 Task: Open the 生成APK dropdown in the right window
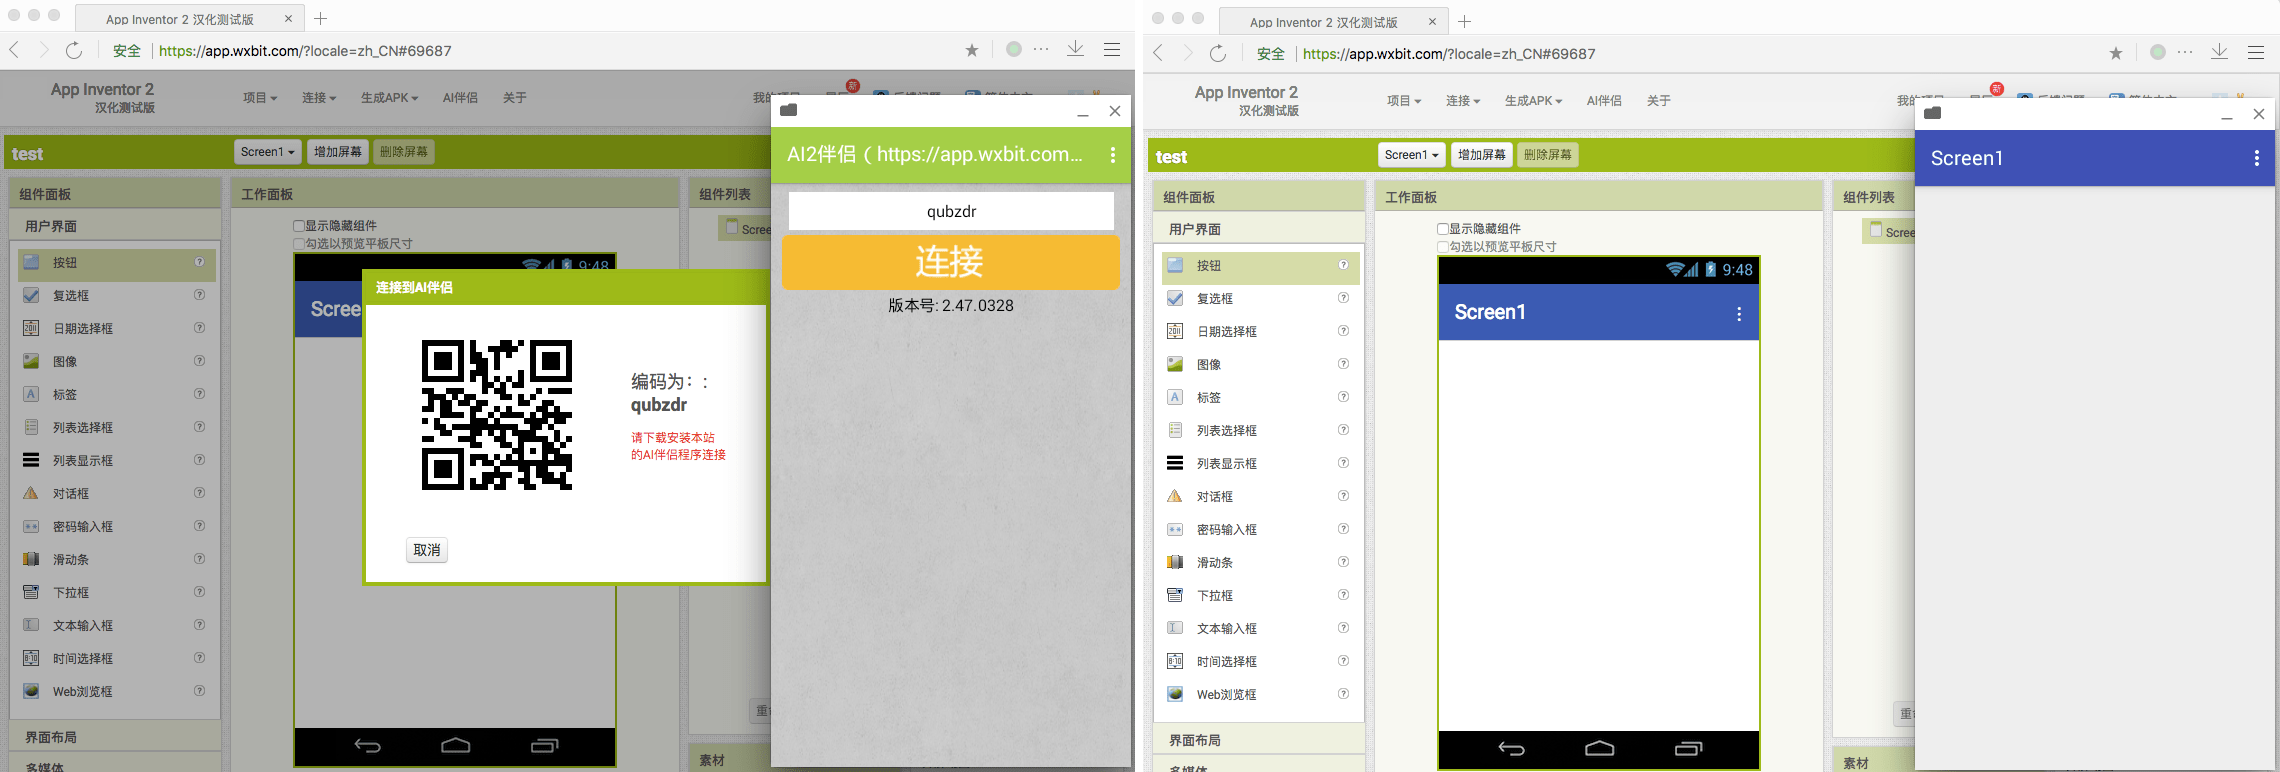1533,101
